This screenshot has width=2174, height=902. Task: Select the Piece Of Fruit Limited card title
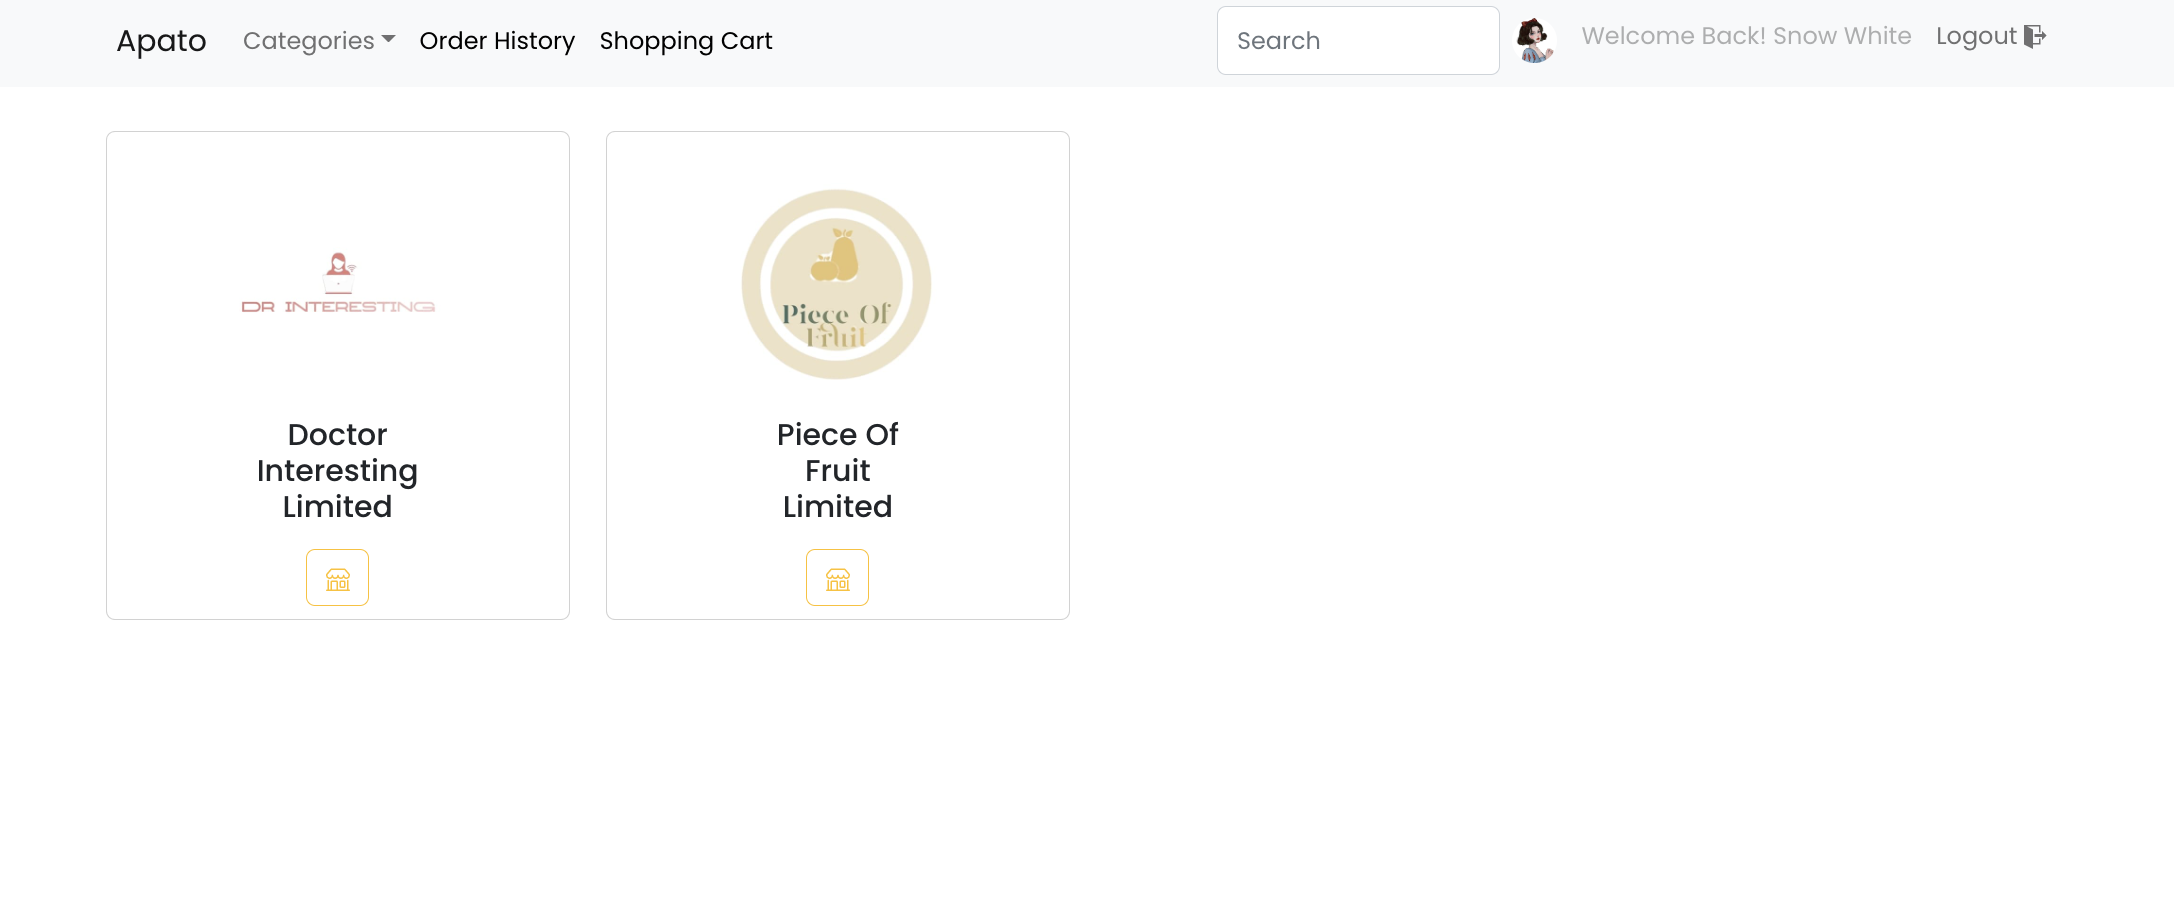click(837, 470)
